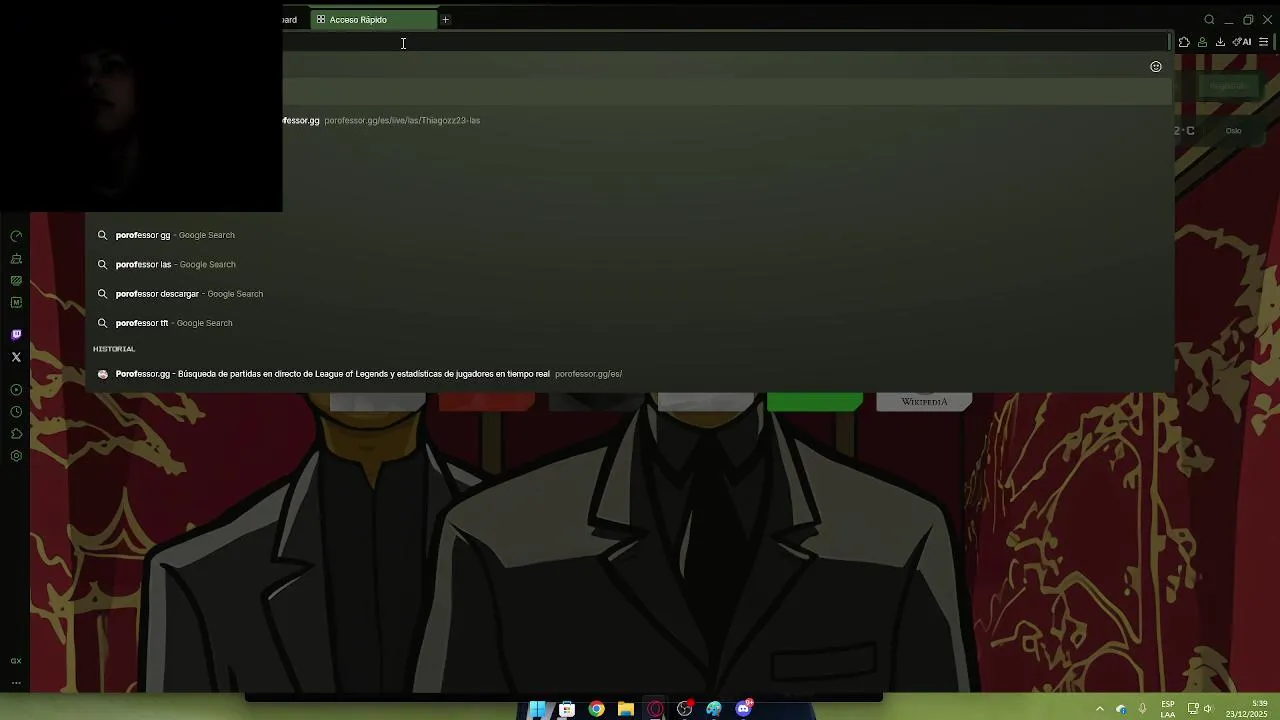Open the Aria AI button
This screenshot has width=1280, height=720.
(x=1243, y=42)
